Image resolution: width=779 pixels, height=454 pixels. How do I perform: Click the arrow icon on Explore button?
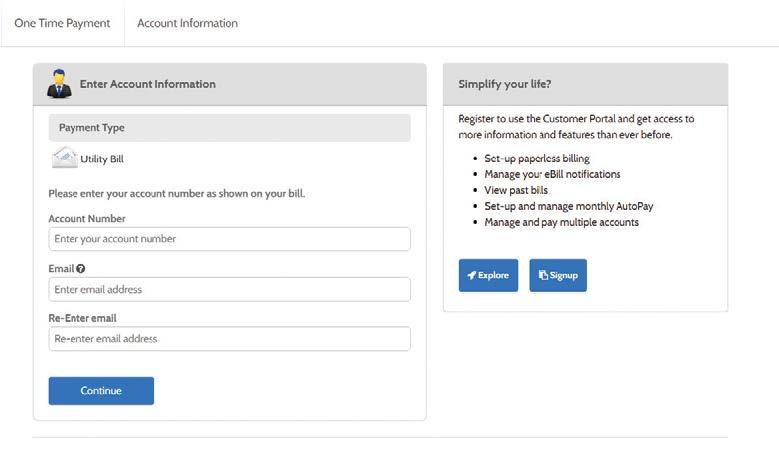pyautogui.click(x=471, y=276)
